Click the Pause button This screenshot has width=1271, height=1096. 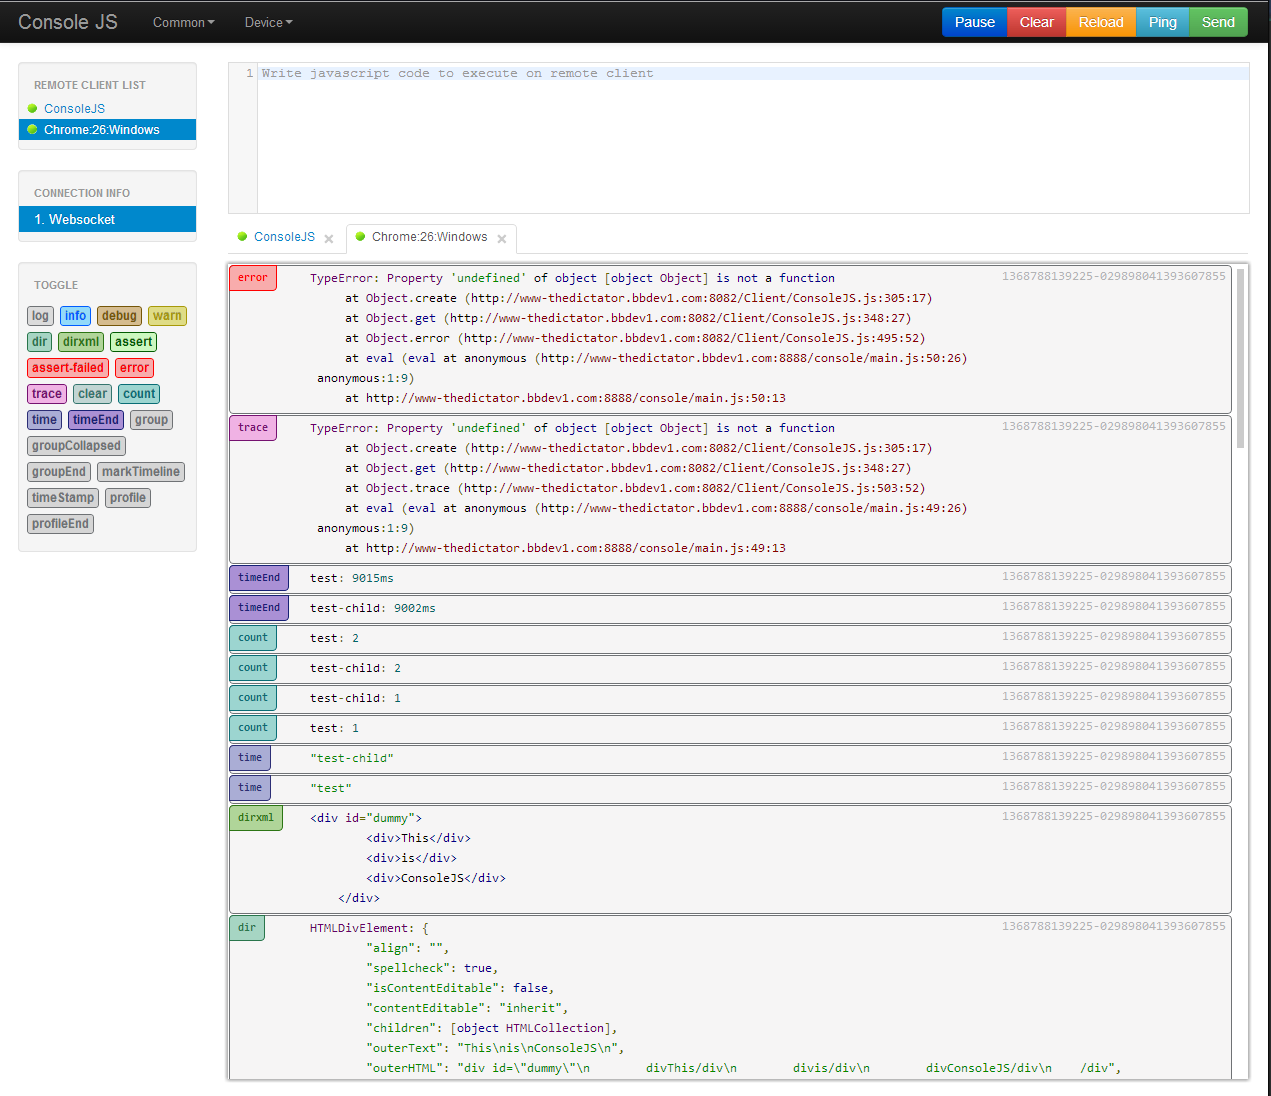[x=975, y=22]
